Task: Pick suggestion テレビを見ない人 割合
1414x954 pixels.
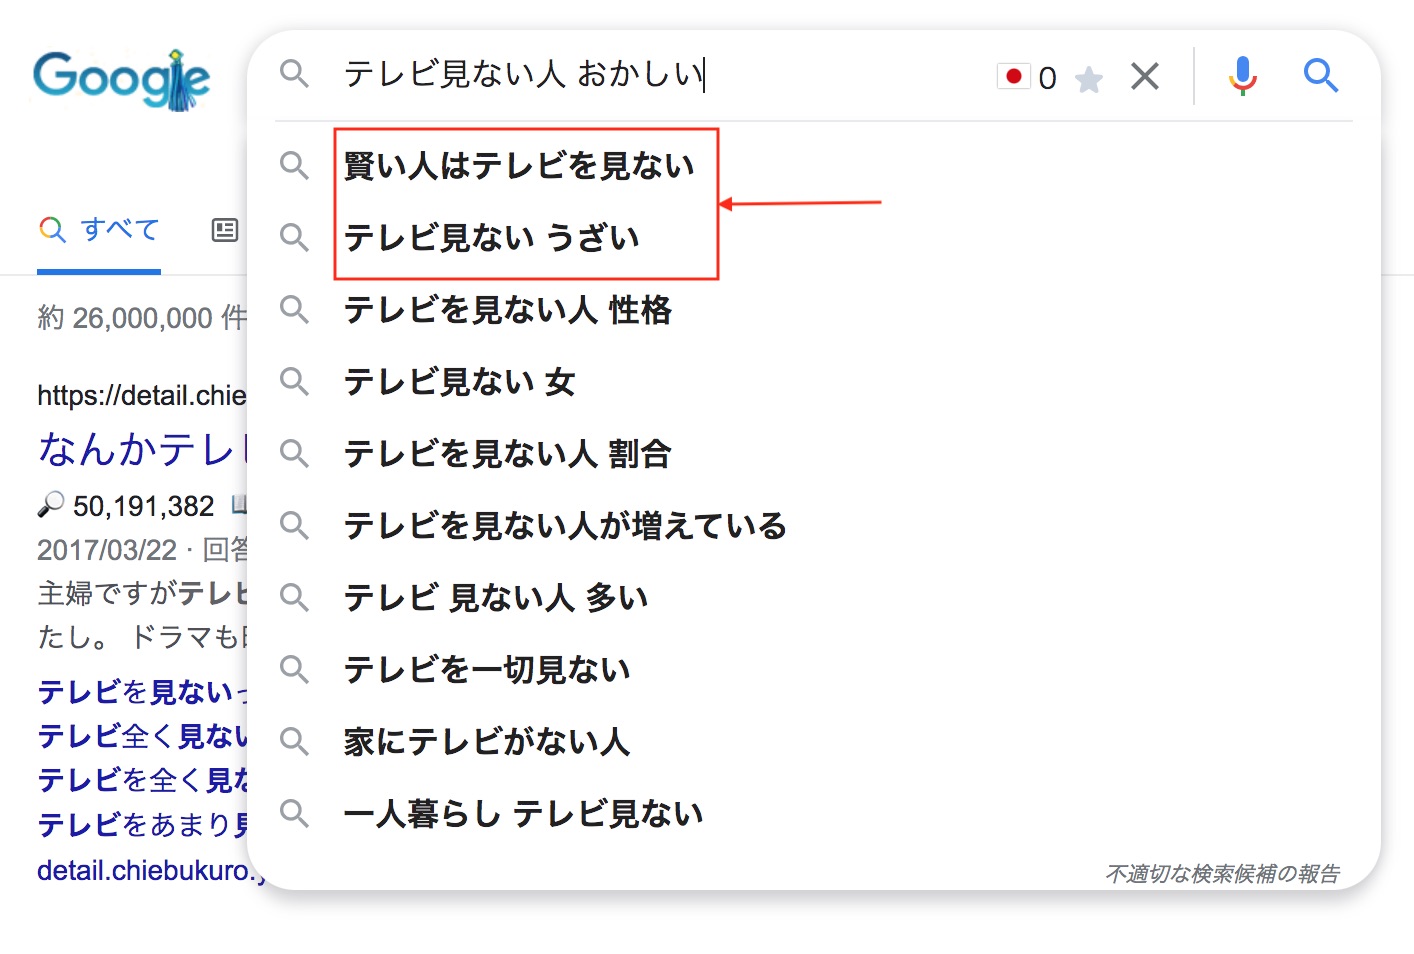Action: [507, 454]
